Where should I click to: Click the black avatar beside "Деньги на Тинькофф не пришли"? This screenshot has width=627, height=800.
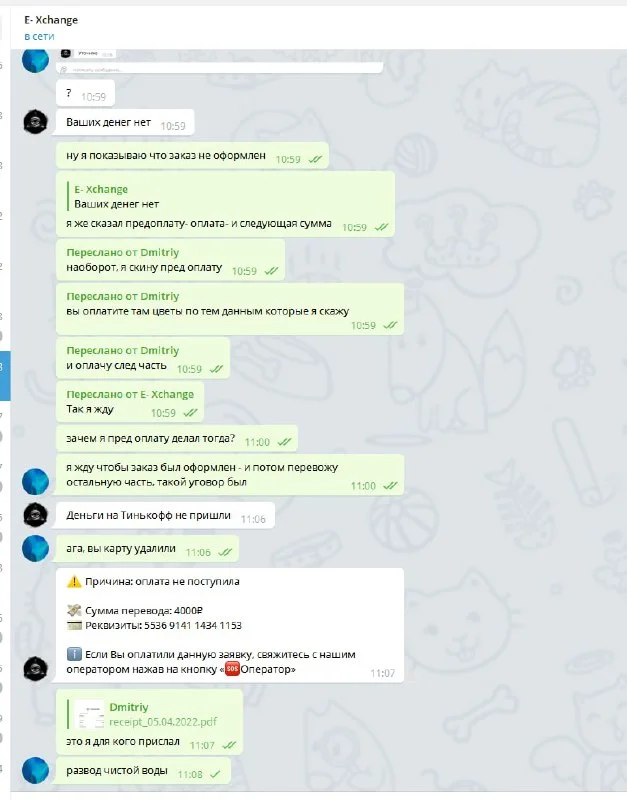pyautogui.click(x=35, y=515)
